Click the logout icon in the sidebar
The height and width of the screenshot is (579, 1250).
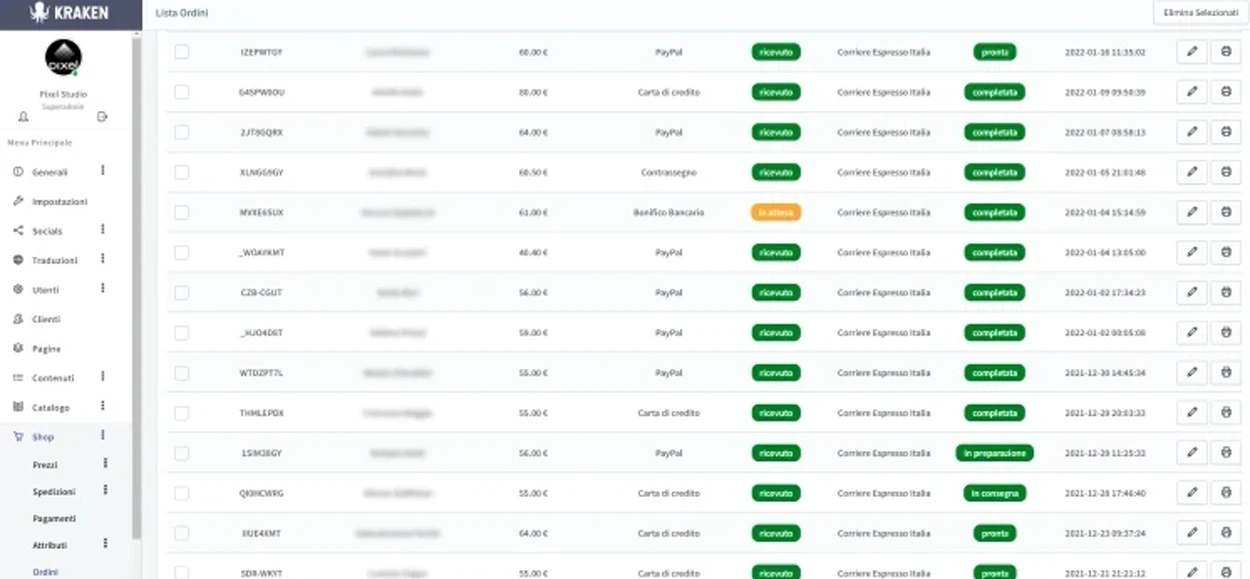point(104,114)
